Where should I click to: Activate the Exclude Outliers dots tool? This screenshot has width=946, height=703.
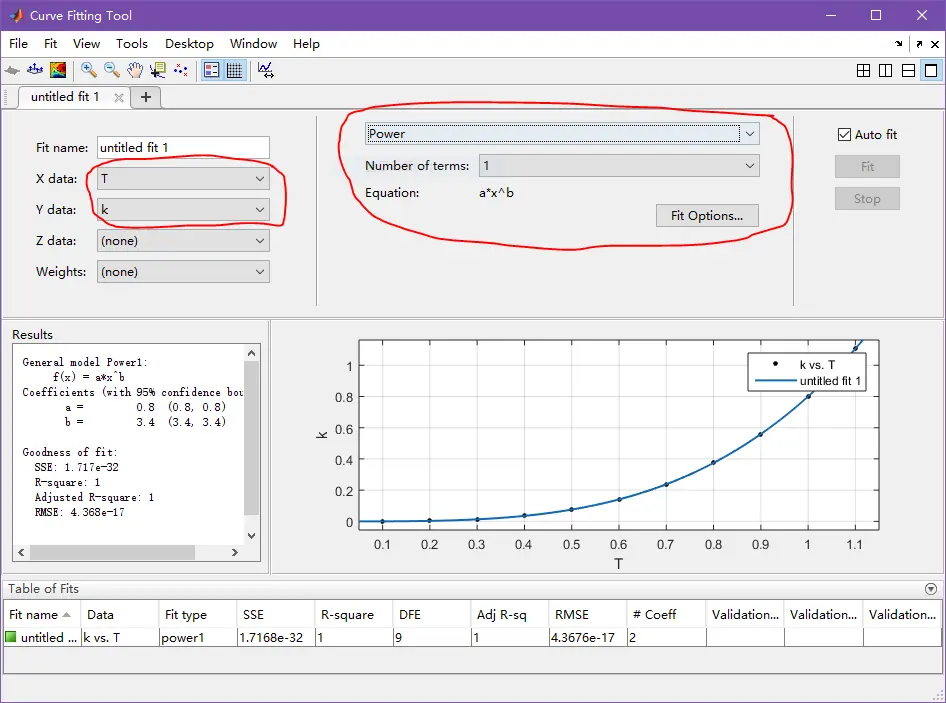click(180, 71)
